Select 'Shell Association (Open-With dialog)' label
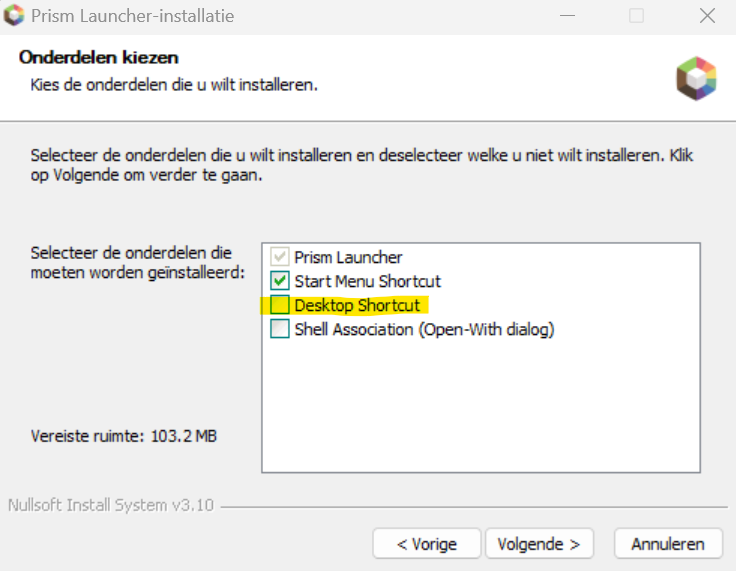The image size is (736, 571). click(x=424, y=330)
